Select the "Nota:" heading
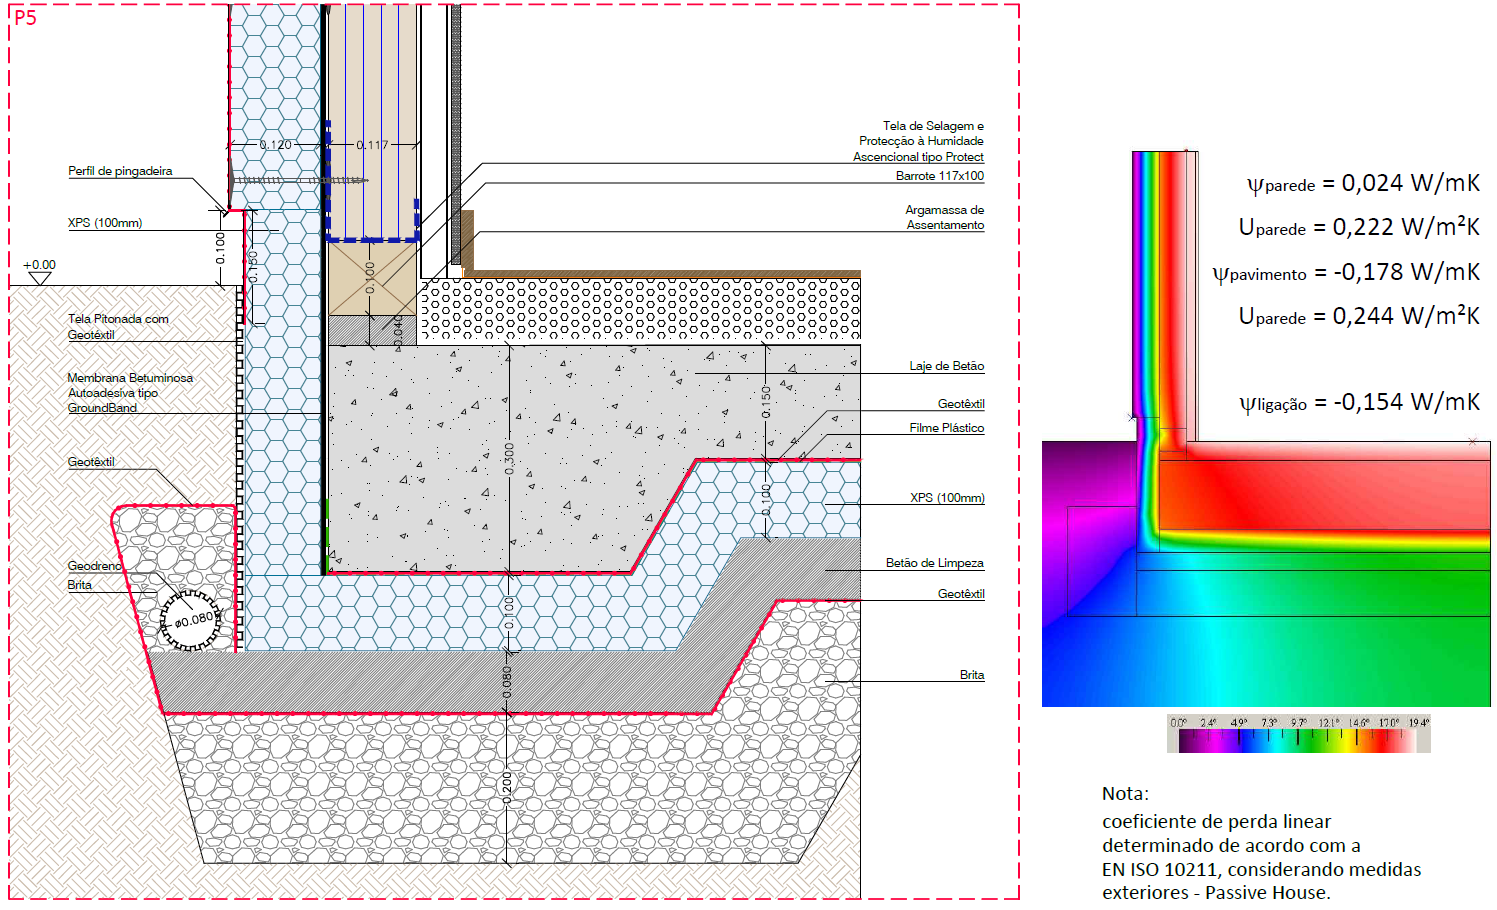The width and height of the screenshot is (1497, 910). [x=1125, y=794]
